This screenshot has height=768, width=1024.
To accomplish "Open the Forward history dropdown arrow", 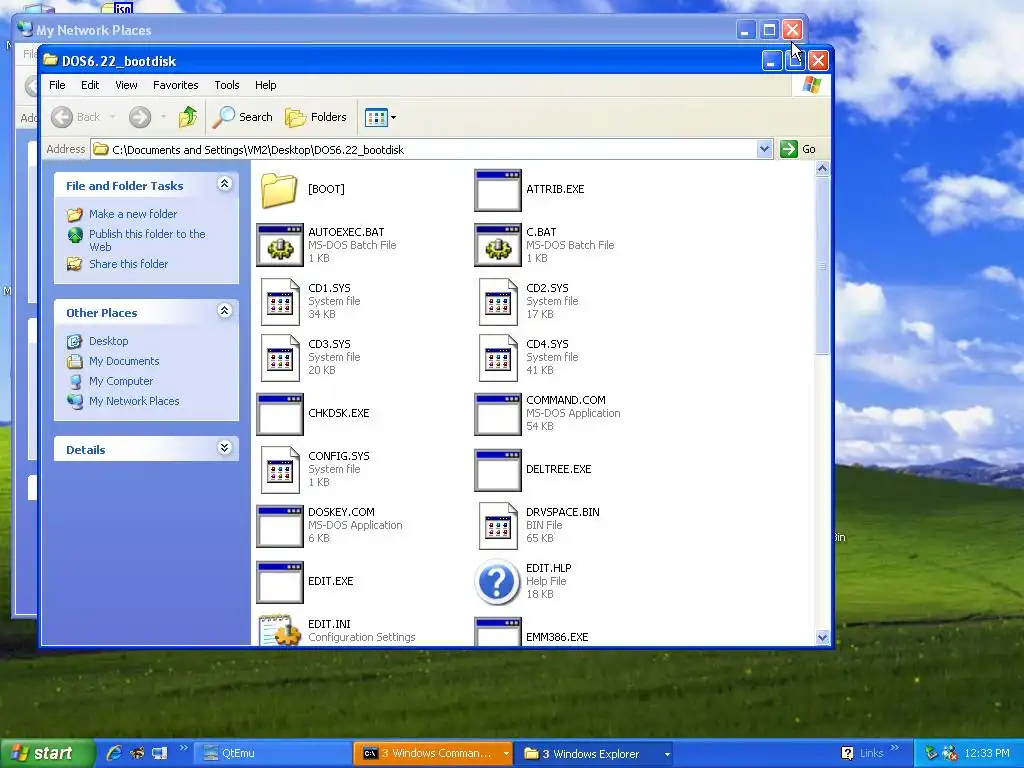I will click(163, 117).
